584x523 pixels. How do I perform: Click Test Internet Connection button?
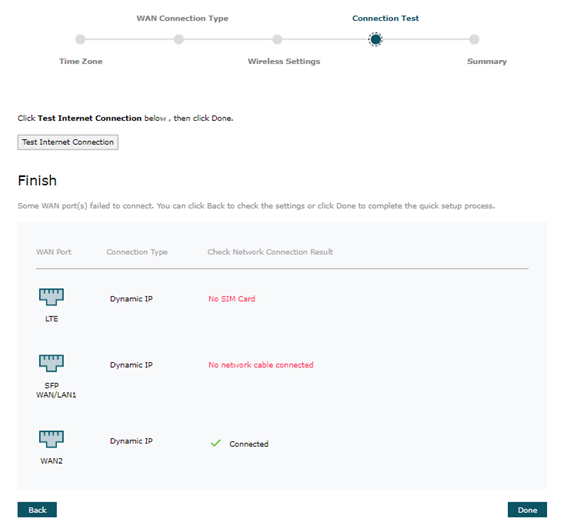coord(68,142)
